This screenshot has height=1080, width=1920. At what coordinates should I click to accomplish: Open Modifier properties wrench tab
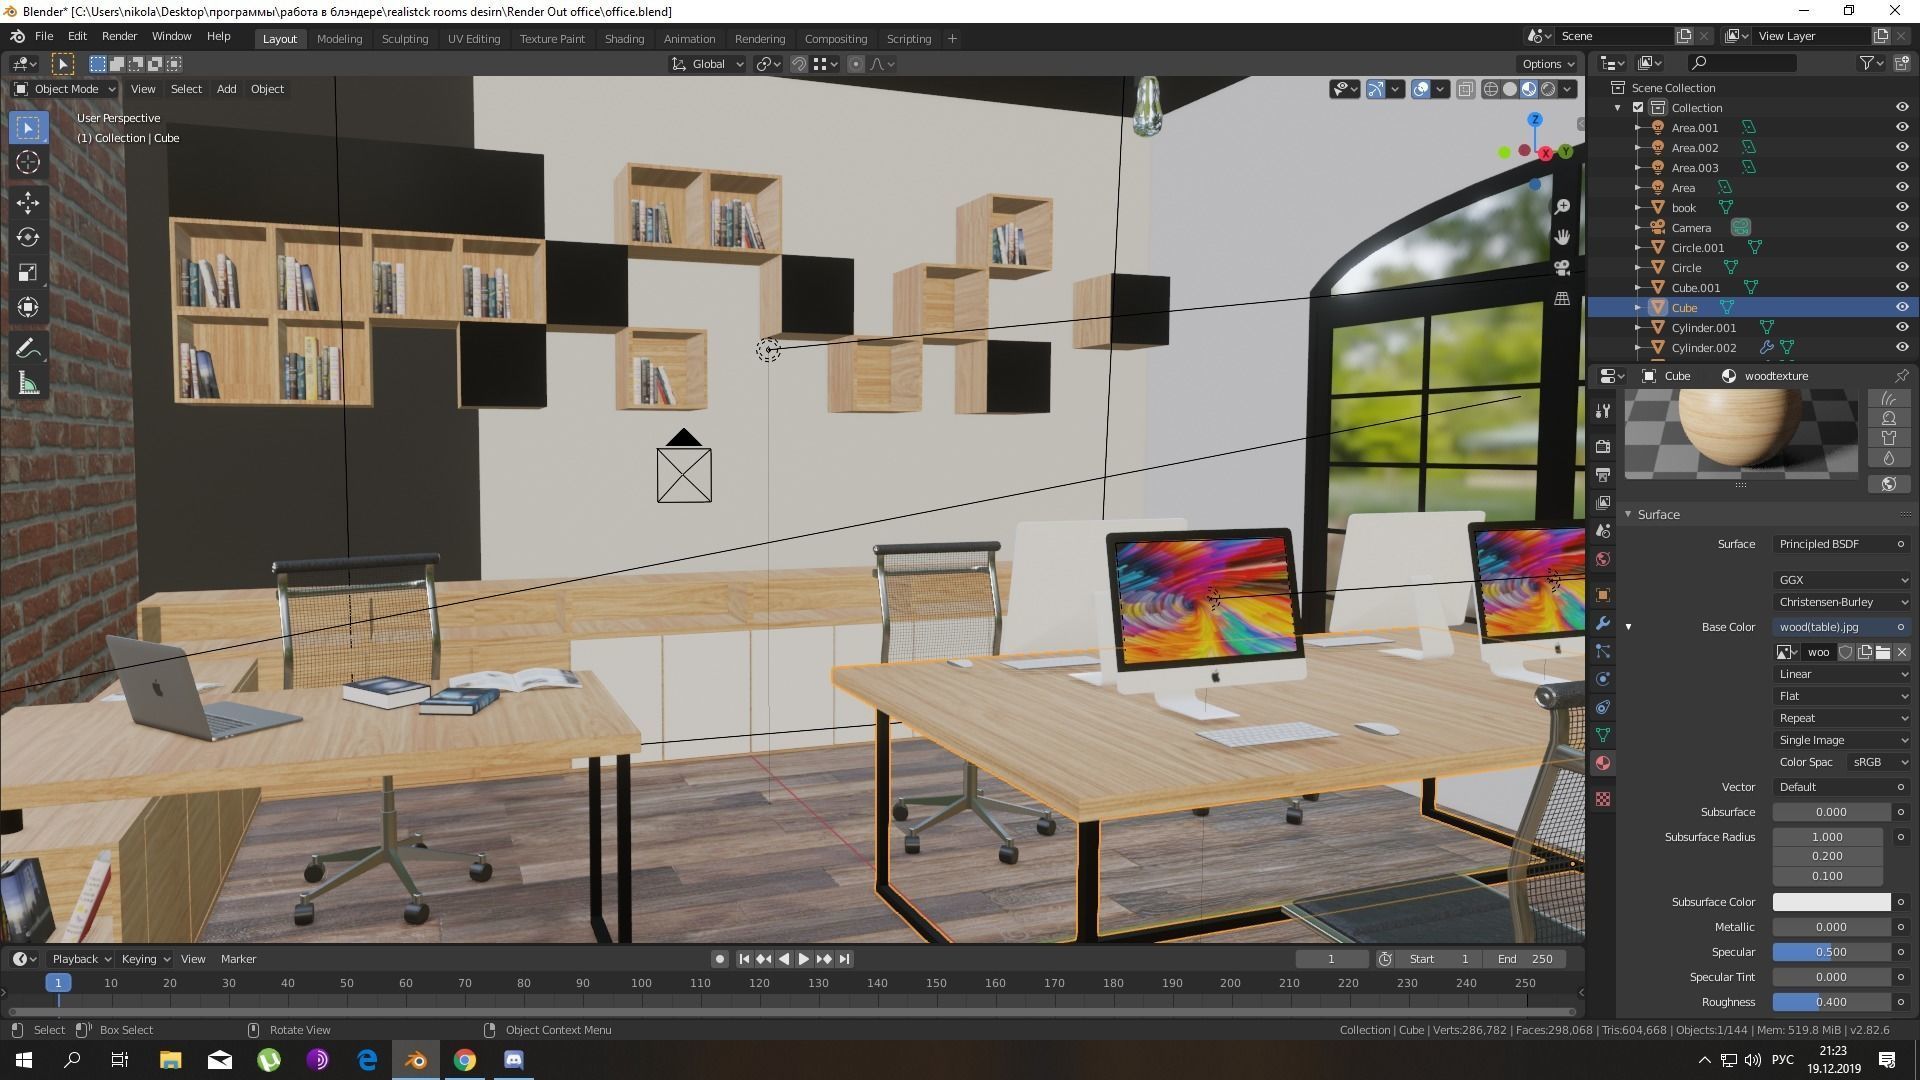click(x=1603, y=623)
